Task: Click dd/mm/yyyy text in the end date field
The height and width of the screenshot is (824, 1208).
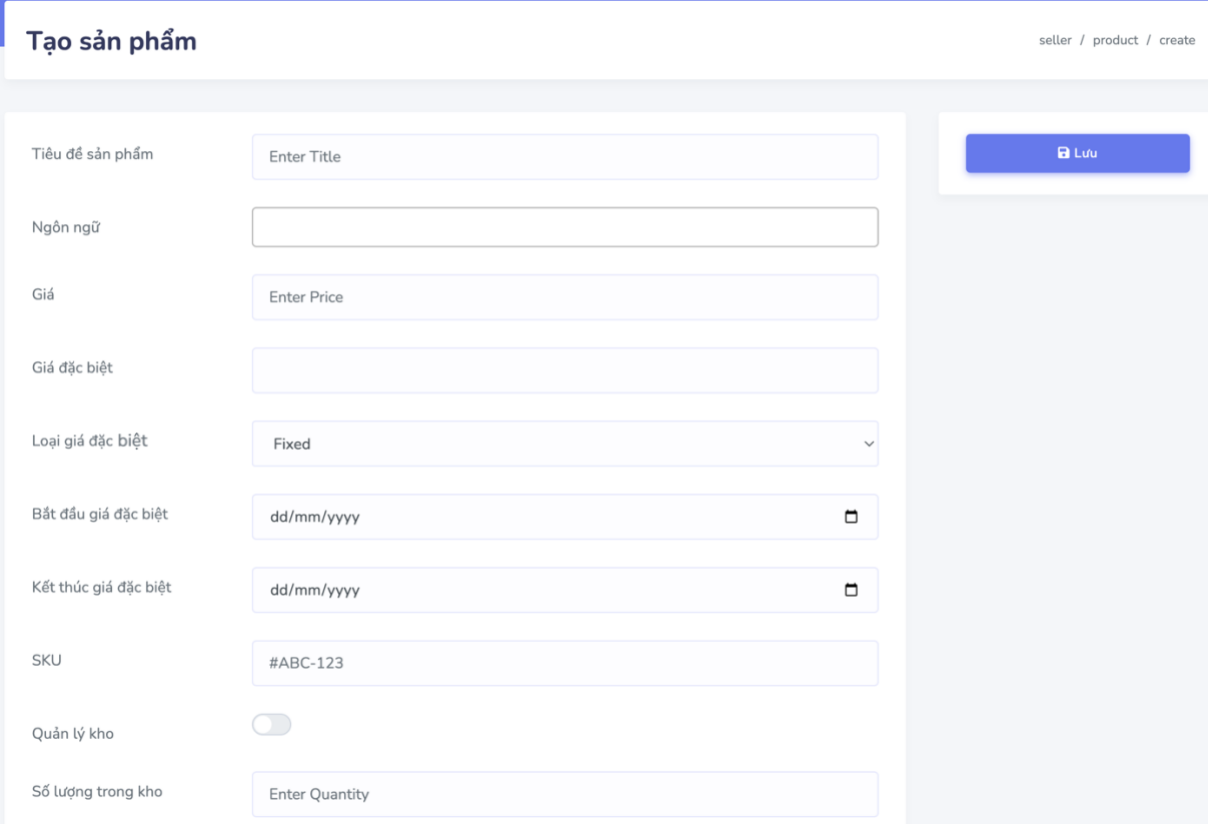Action: pyautogui.click(x=315, y=591)
